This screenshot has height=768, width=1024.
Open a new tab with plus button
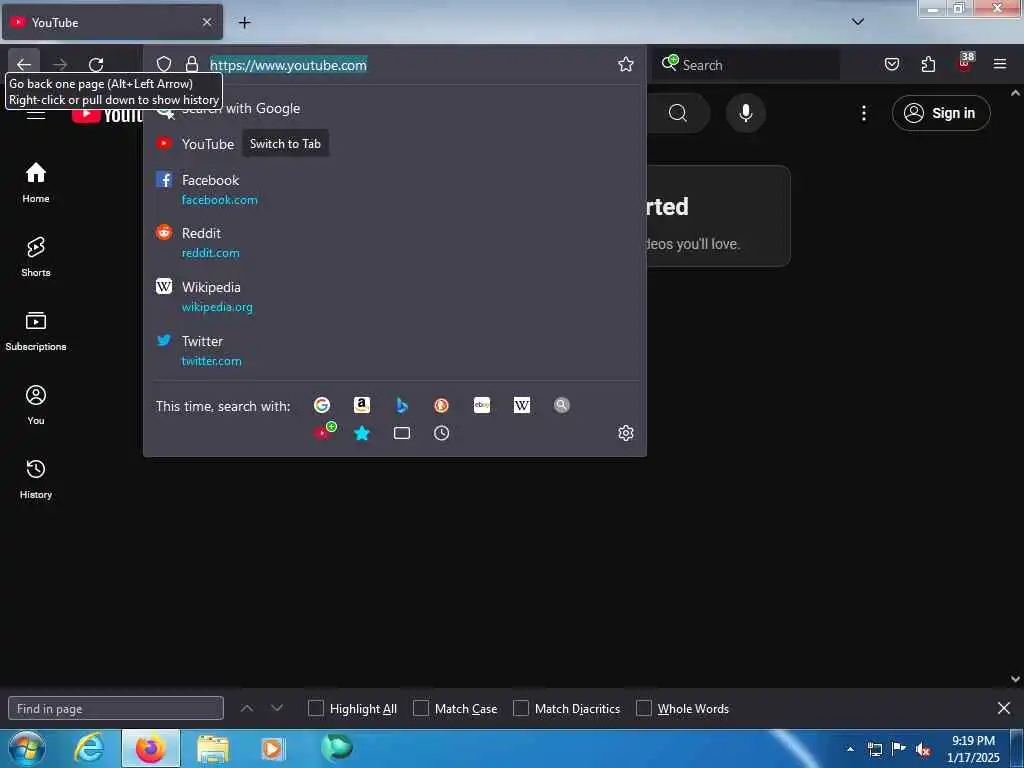point(244,22)
